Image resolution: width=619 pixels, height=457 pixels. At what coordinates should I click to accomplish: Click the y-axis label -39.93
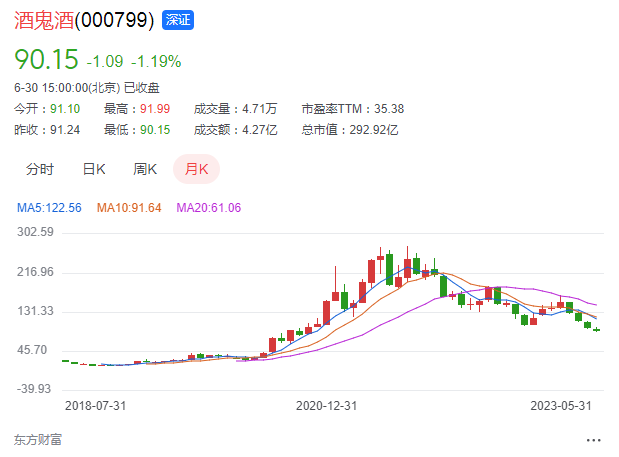34,389
